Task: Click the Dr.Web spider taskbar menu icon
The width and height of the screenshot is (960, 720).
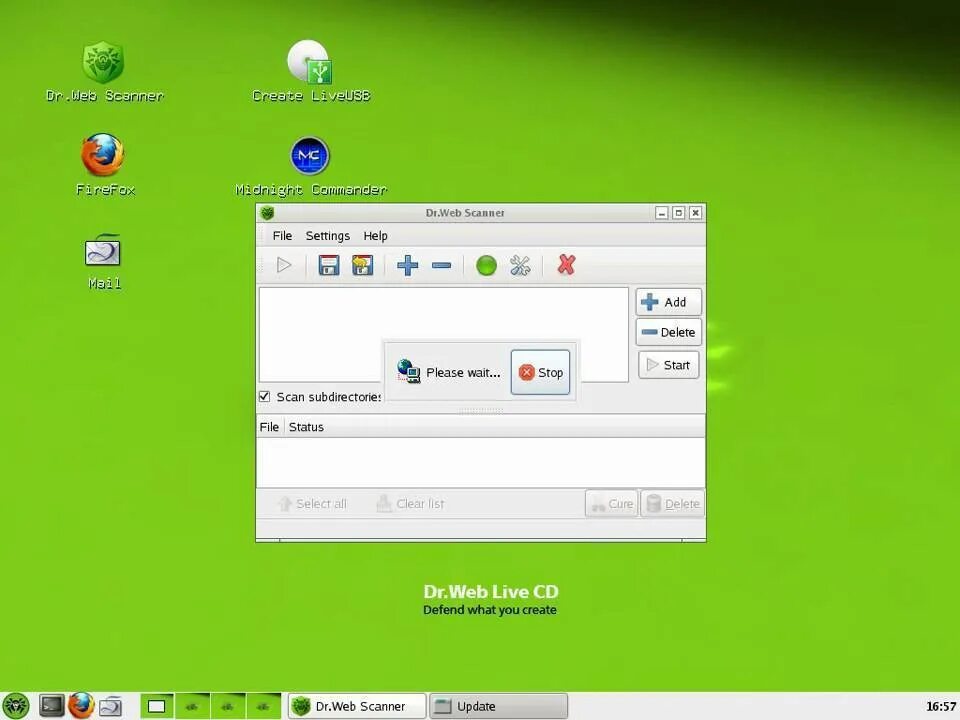Action: [x=16, y=706]
